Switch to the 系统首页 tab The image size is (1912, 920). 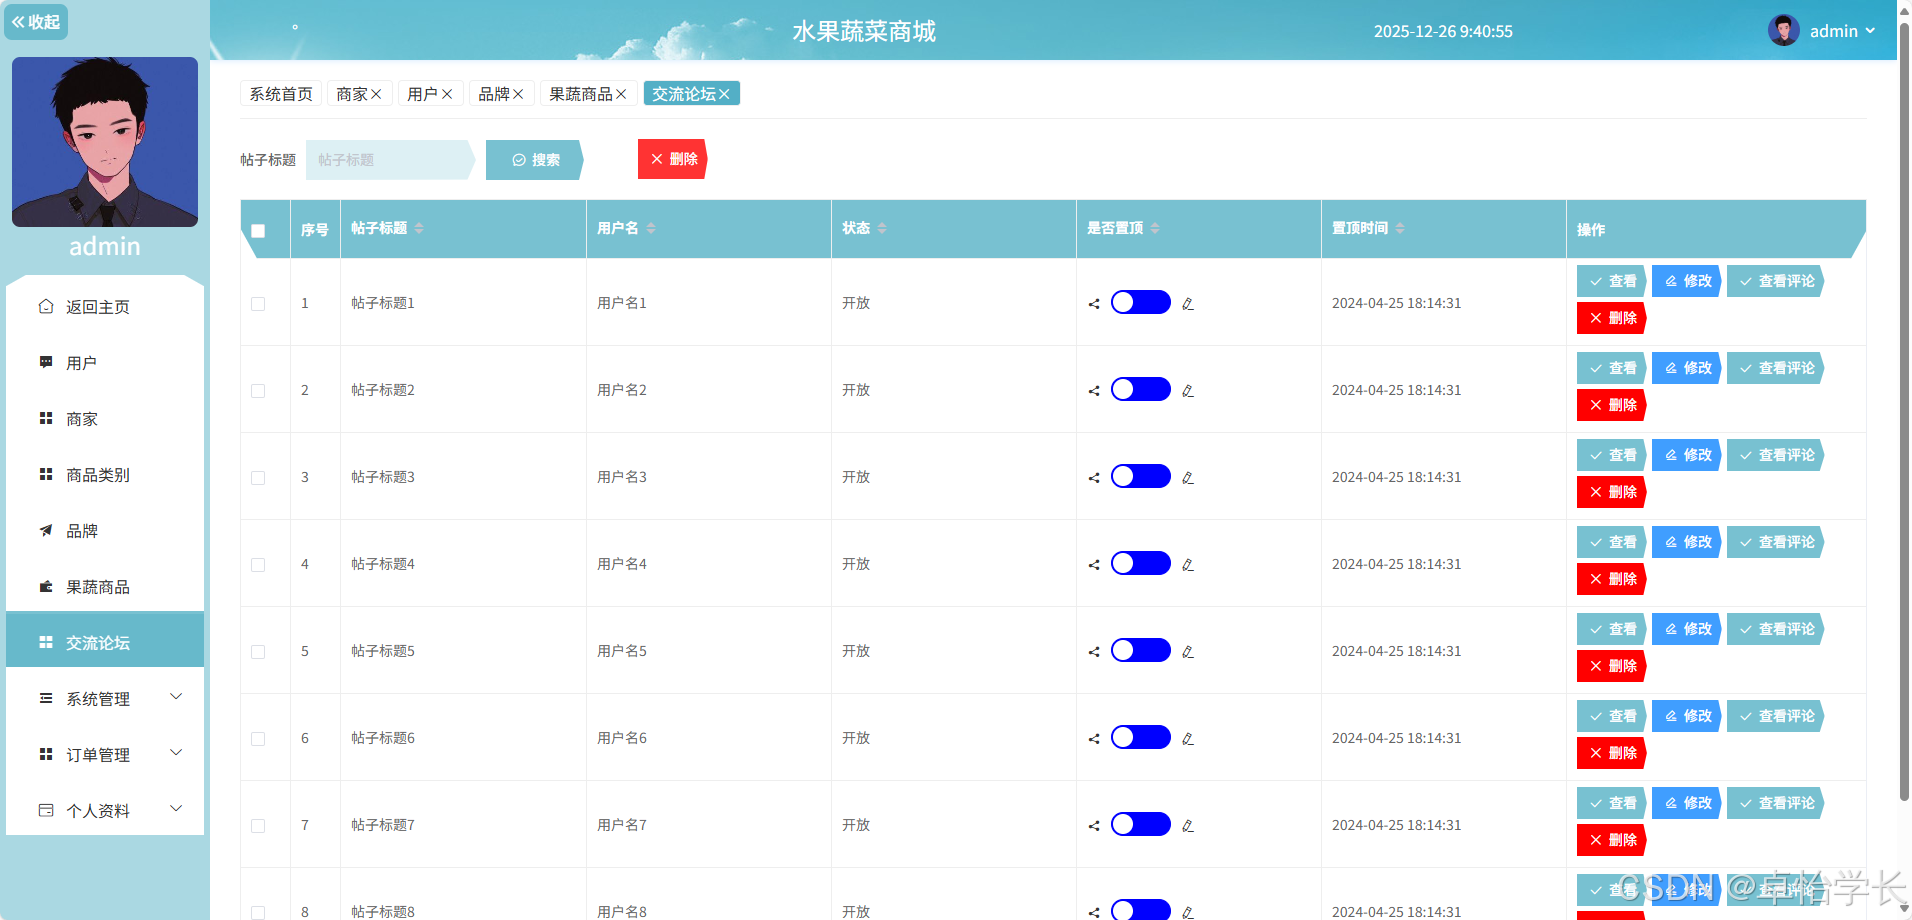(281, 94)
